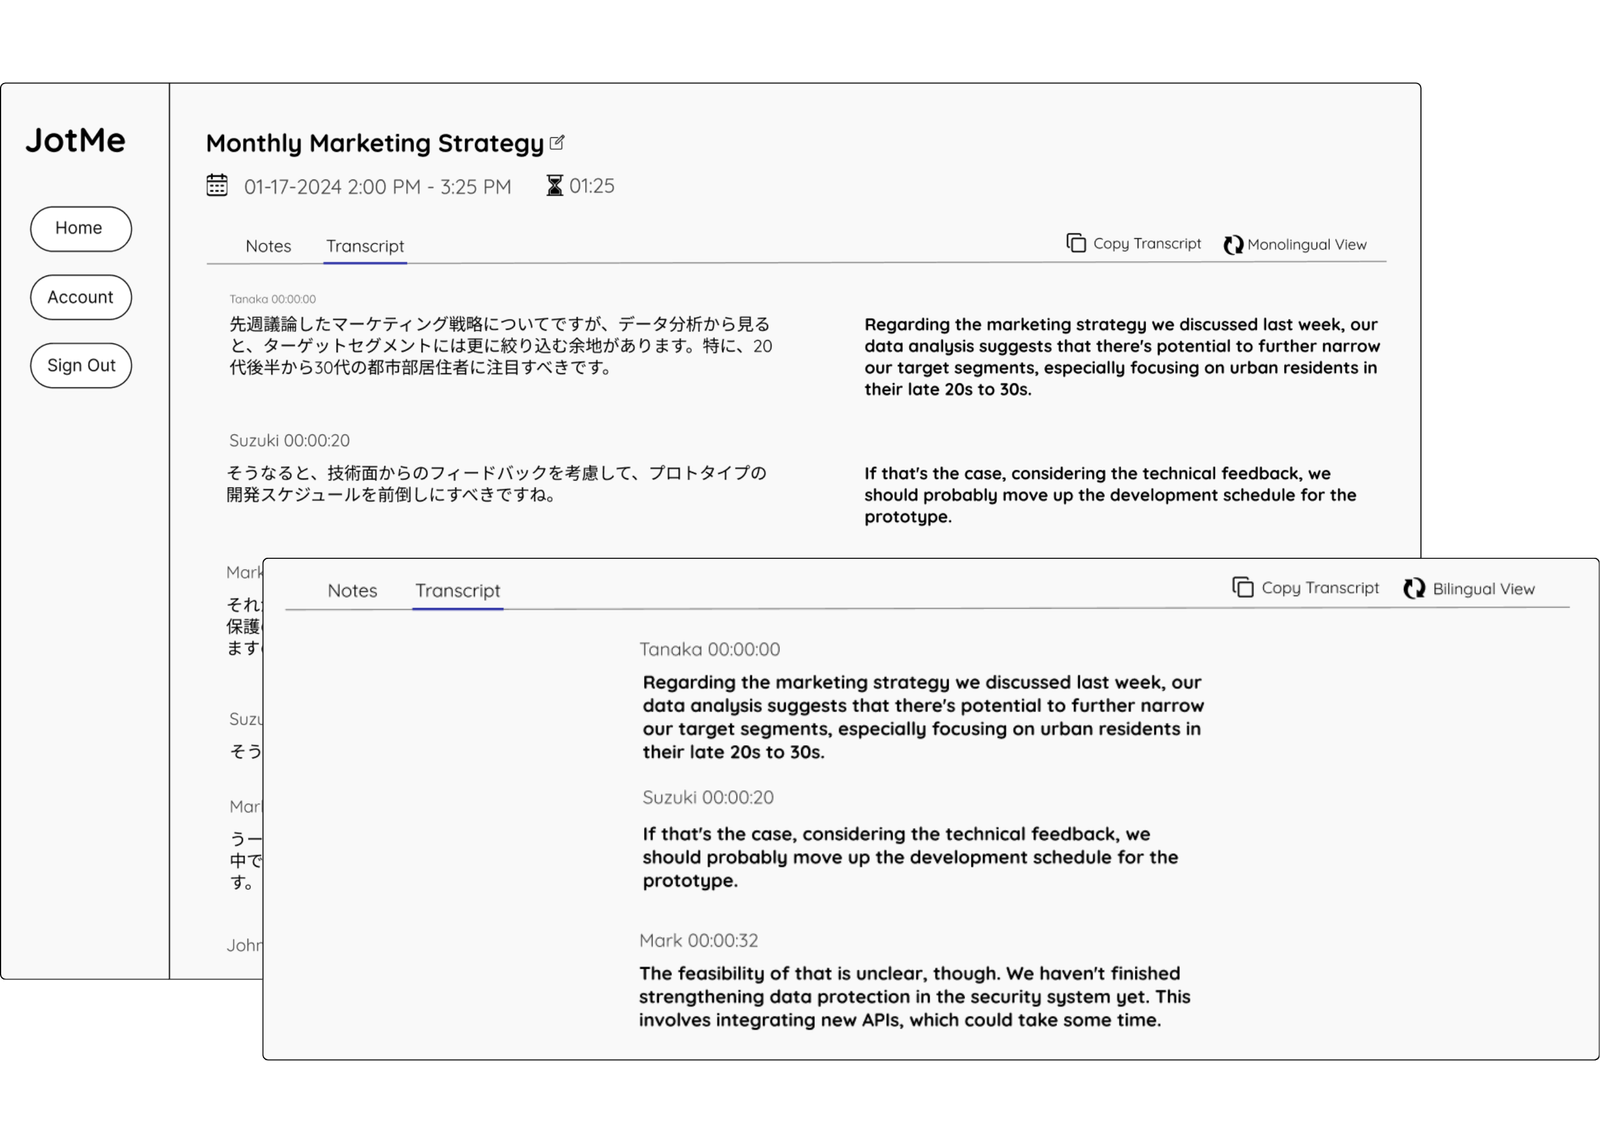Viewport: 1600px width, 1143px height.
Task: Click Sign Out in the sidebar
Action: click(80, 365)
